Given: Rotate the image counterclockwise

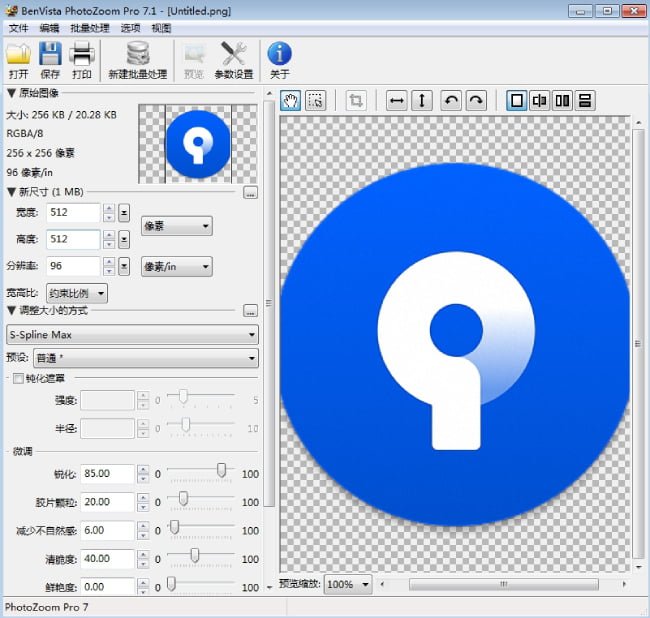Looking at the screenshot, I should click(x=451, y=100).
